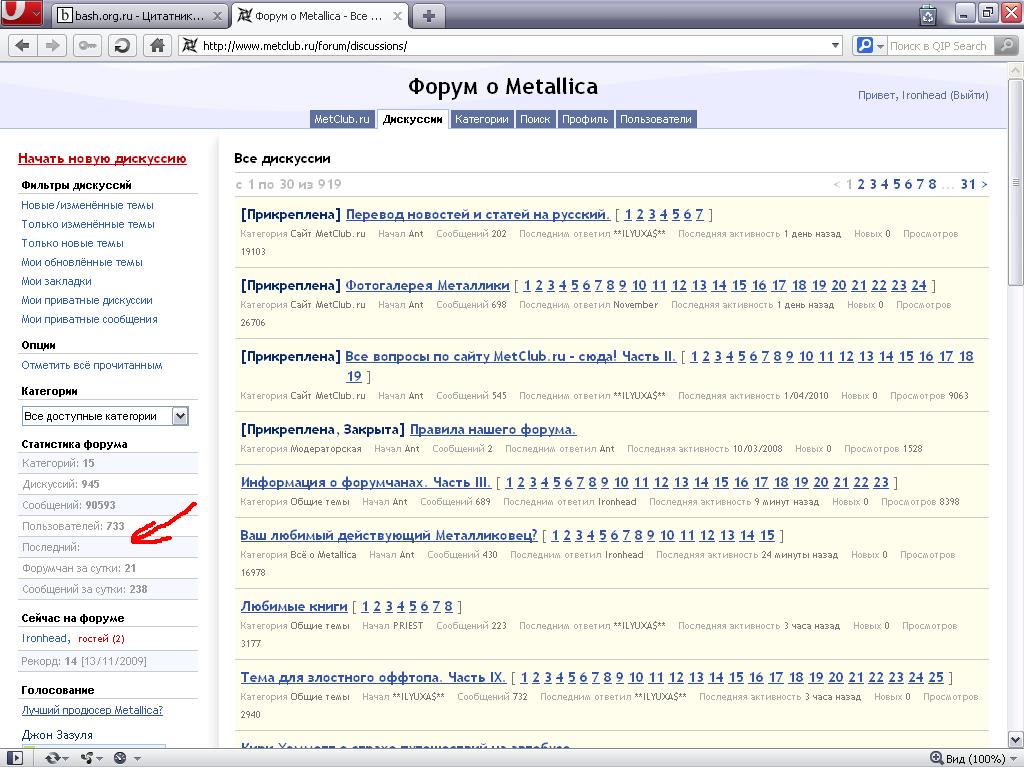Open the 'Пользователи' forum tab

coord(655,119)
